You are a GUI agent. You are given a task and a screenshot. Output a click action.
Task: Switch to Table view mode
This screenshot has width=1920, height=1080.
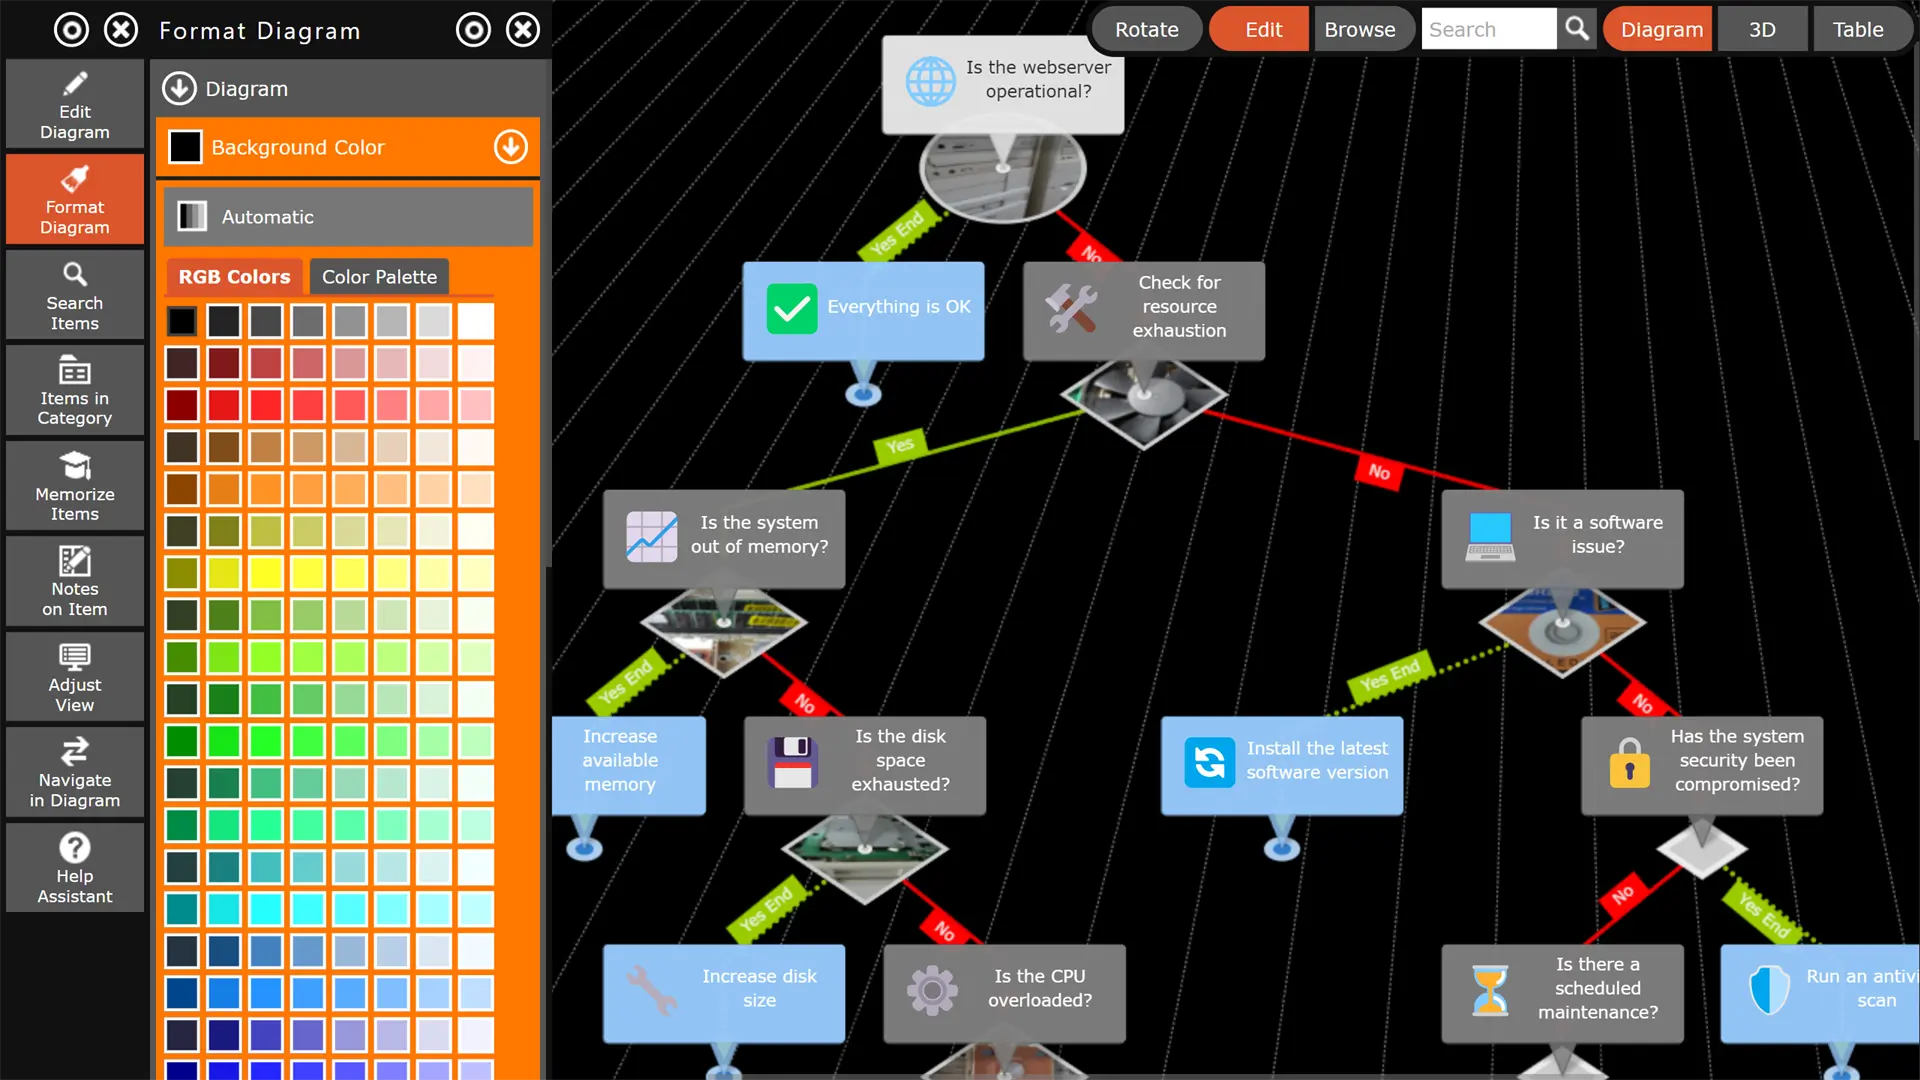tap(1858, 29)
